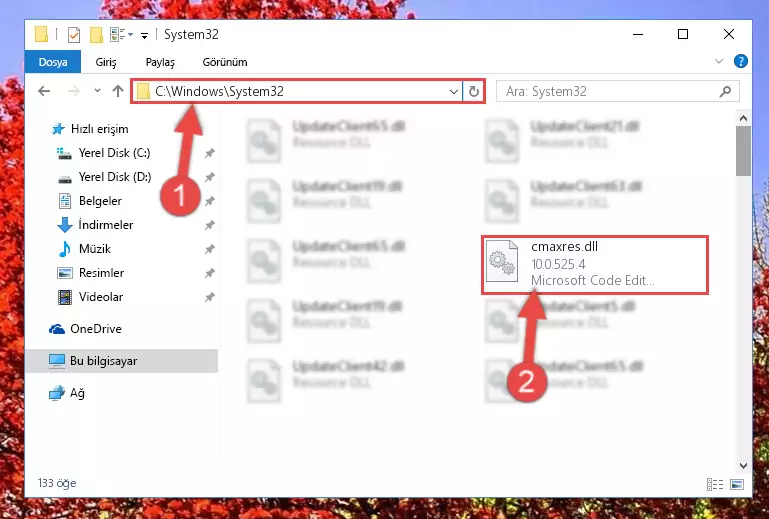Open the Customize Quick Access Toolbar dropdown arrow

(x=144, y=35)
